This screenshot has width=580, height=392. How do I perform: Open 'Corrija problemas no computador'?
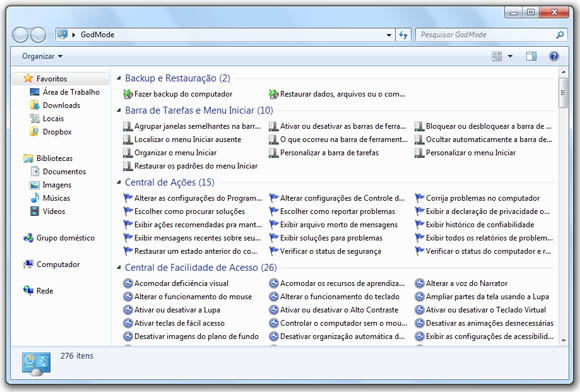pyautogui.click(x=477, y=198)
